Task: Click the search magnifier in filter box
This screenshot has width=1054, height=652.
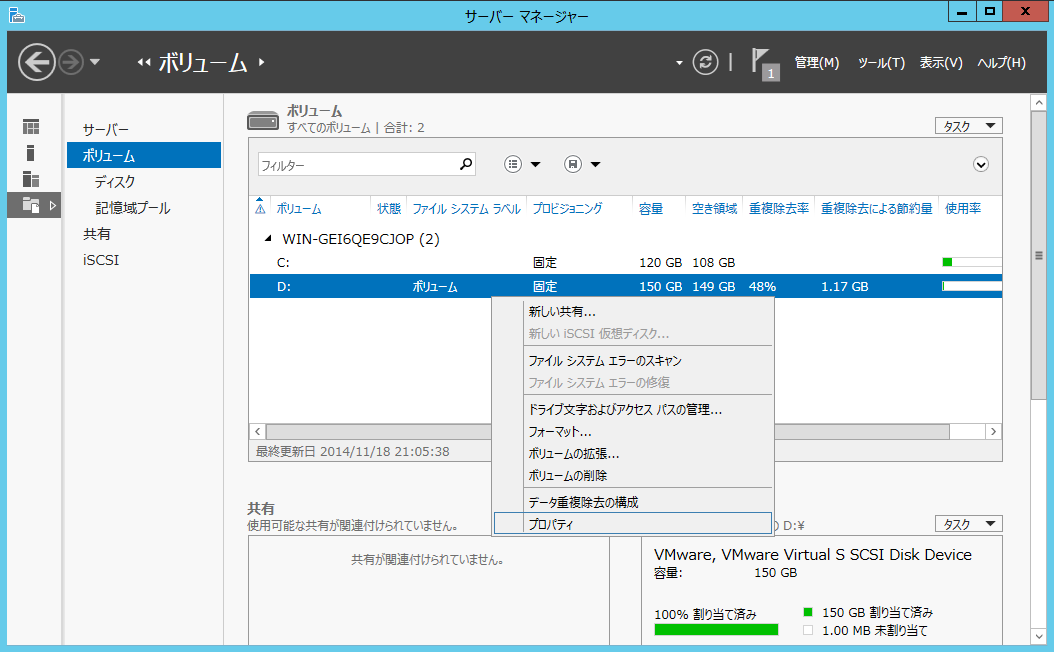Action: 465,165
